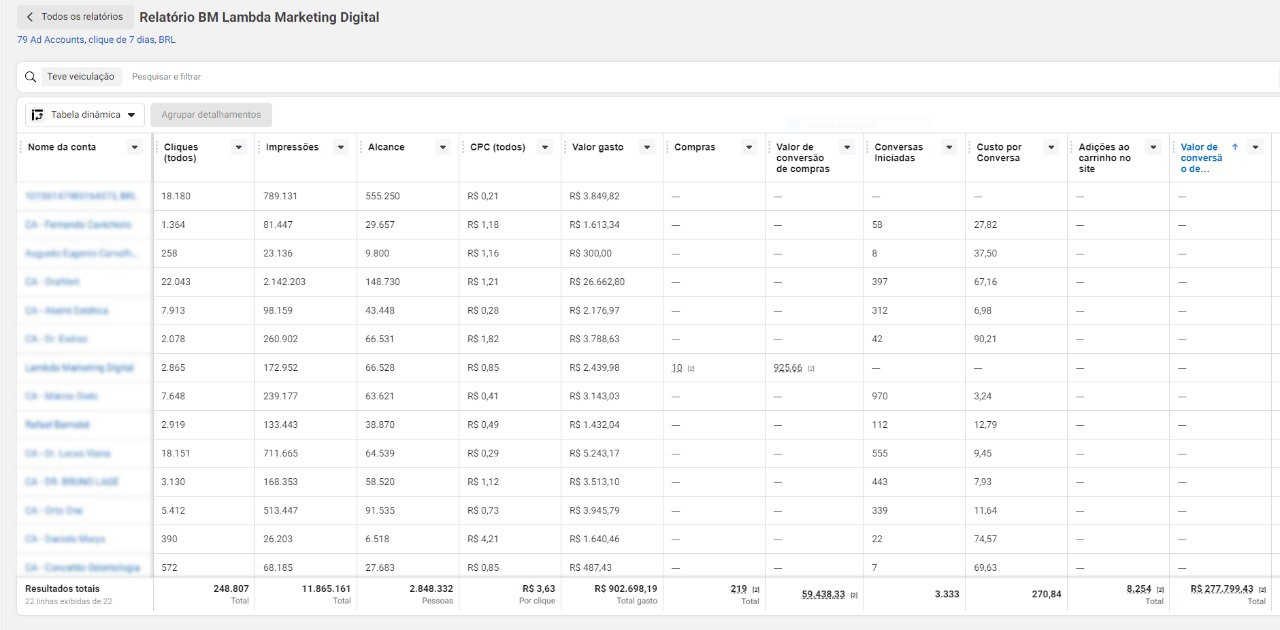The width and height of the screenshot is (1280, 630).
Task: Expand the Impressões column options
Action: [340, 147]
